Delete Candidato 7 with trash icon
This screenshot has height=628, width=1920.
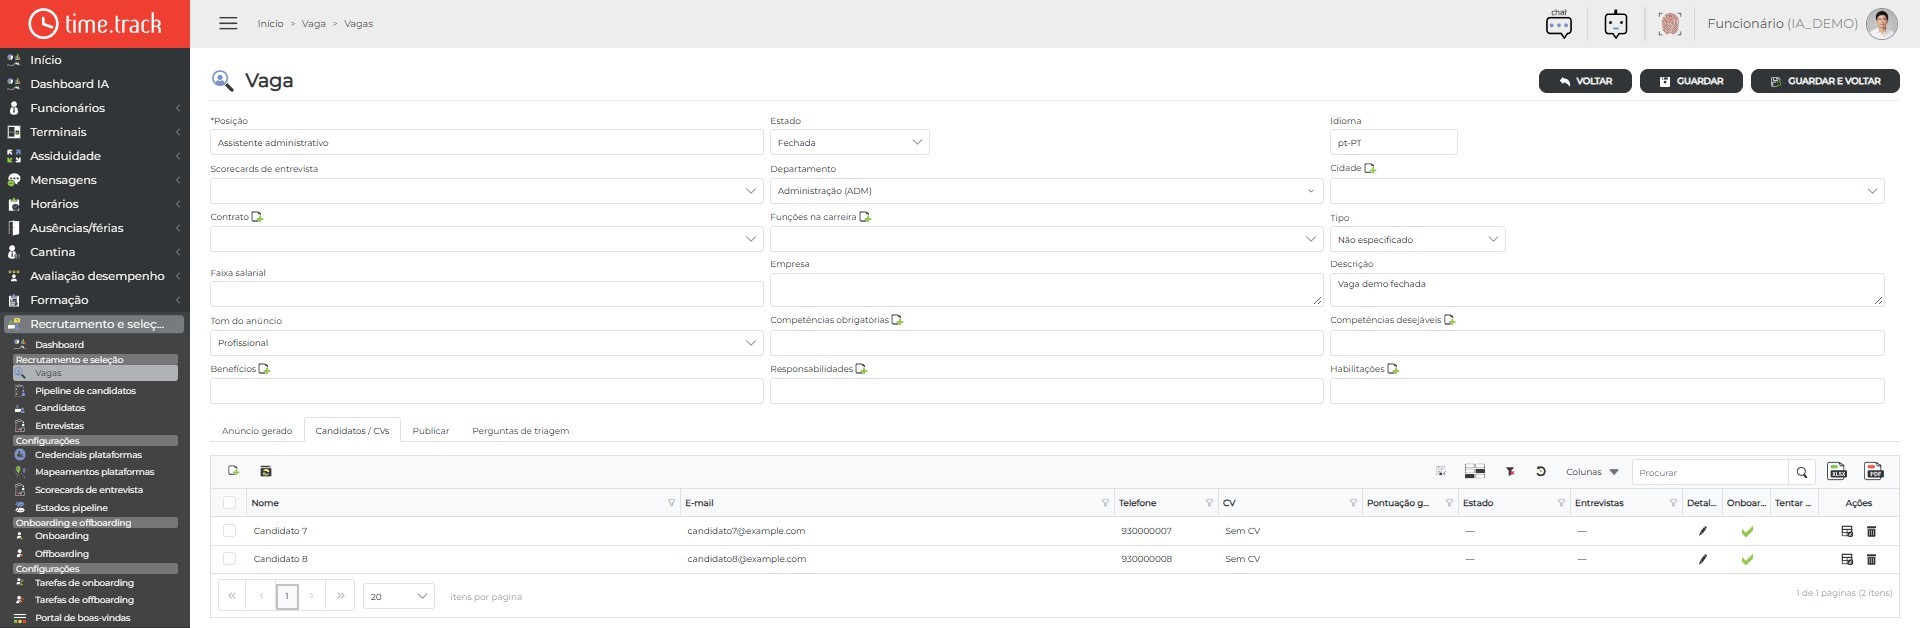(x=1872, y=531)
